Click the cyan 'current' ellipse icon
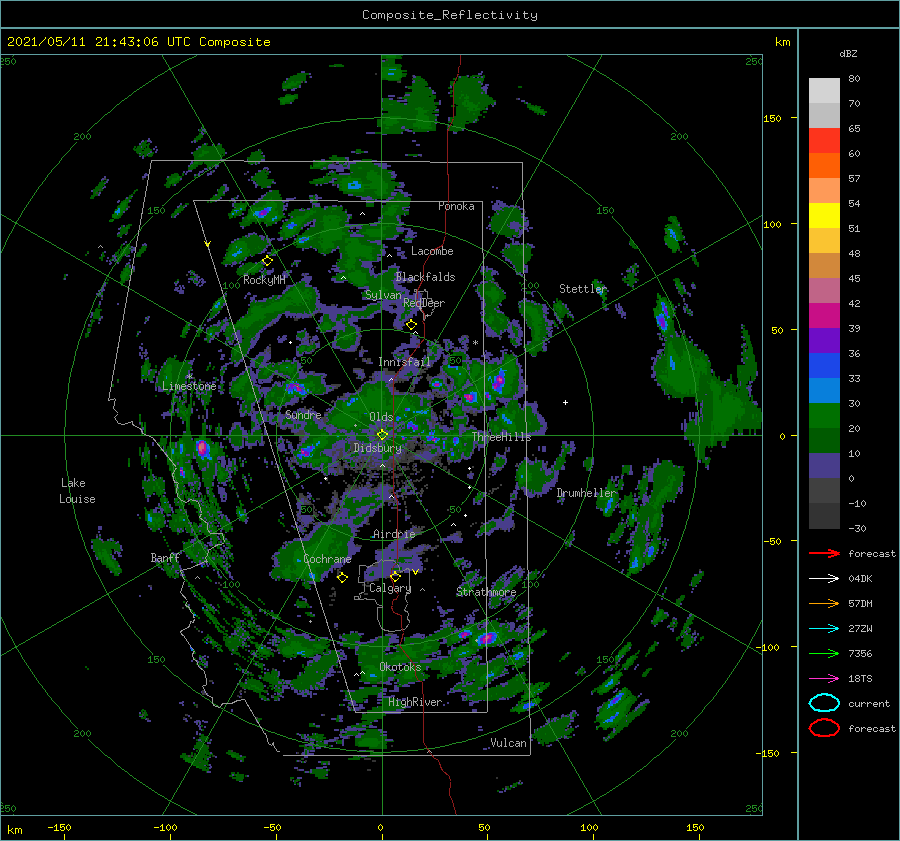This screenshot has height=841, width=900. 824,703
